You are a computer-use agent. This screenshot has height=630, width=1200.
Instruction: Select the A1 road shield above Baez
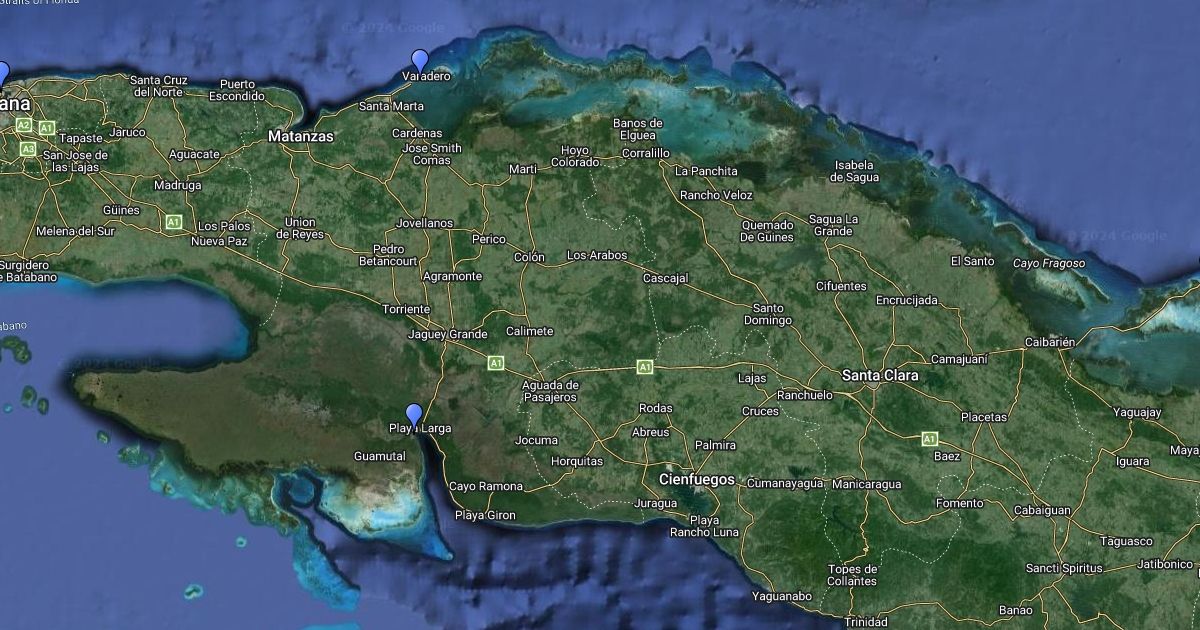tap(929, 438)
